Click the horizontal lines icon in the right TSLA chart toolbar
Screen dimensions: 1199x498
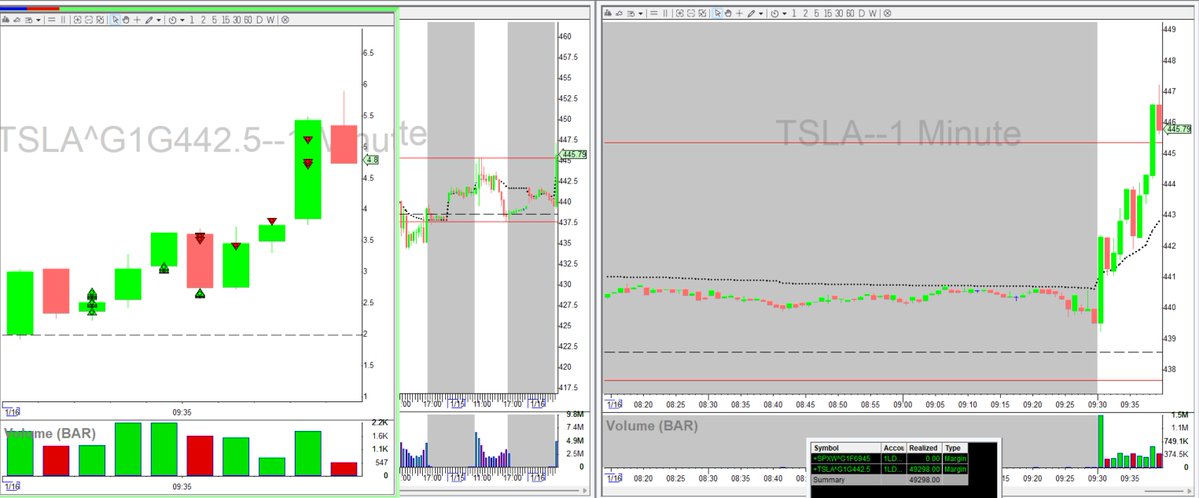[653, 13]
